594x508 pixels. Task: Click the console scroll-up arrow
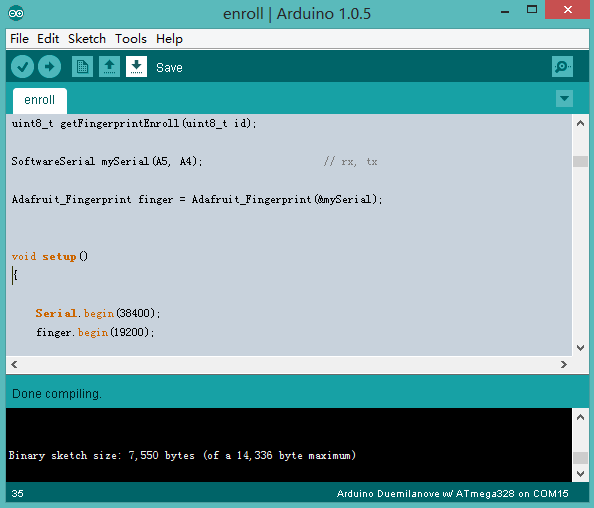[x=580, y=417]
